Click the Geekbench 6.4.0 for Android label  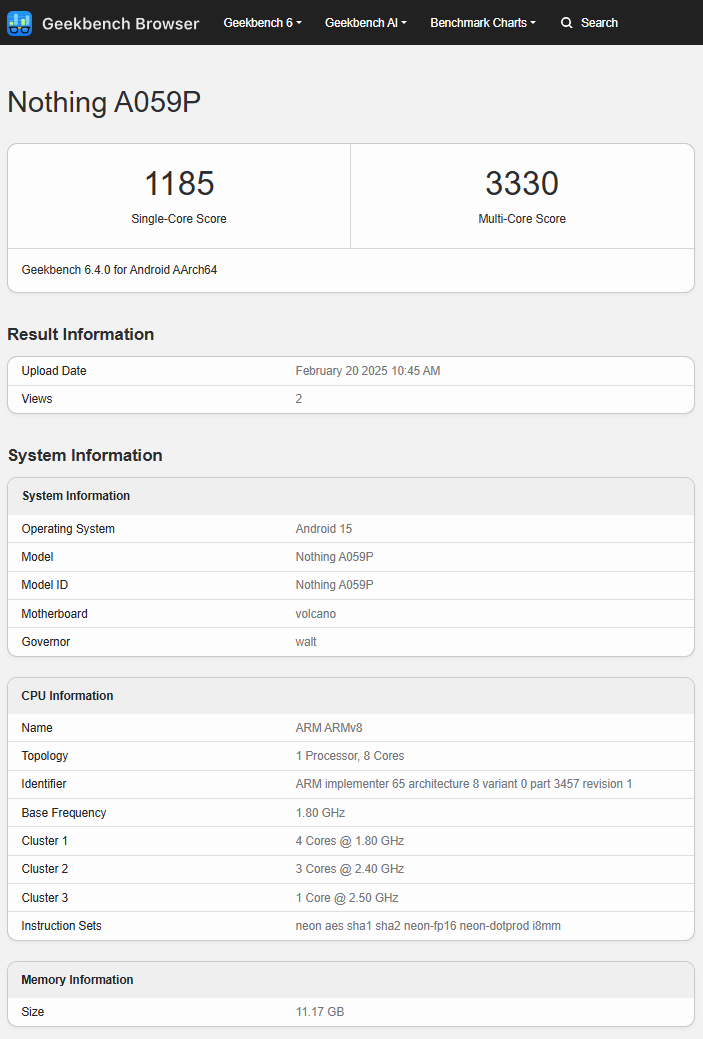[119, 269]
